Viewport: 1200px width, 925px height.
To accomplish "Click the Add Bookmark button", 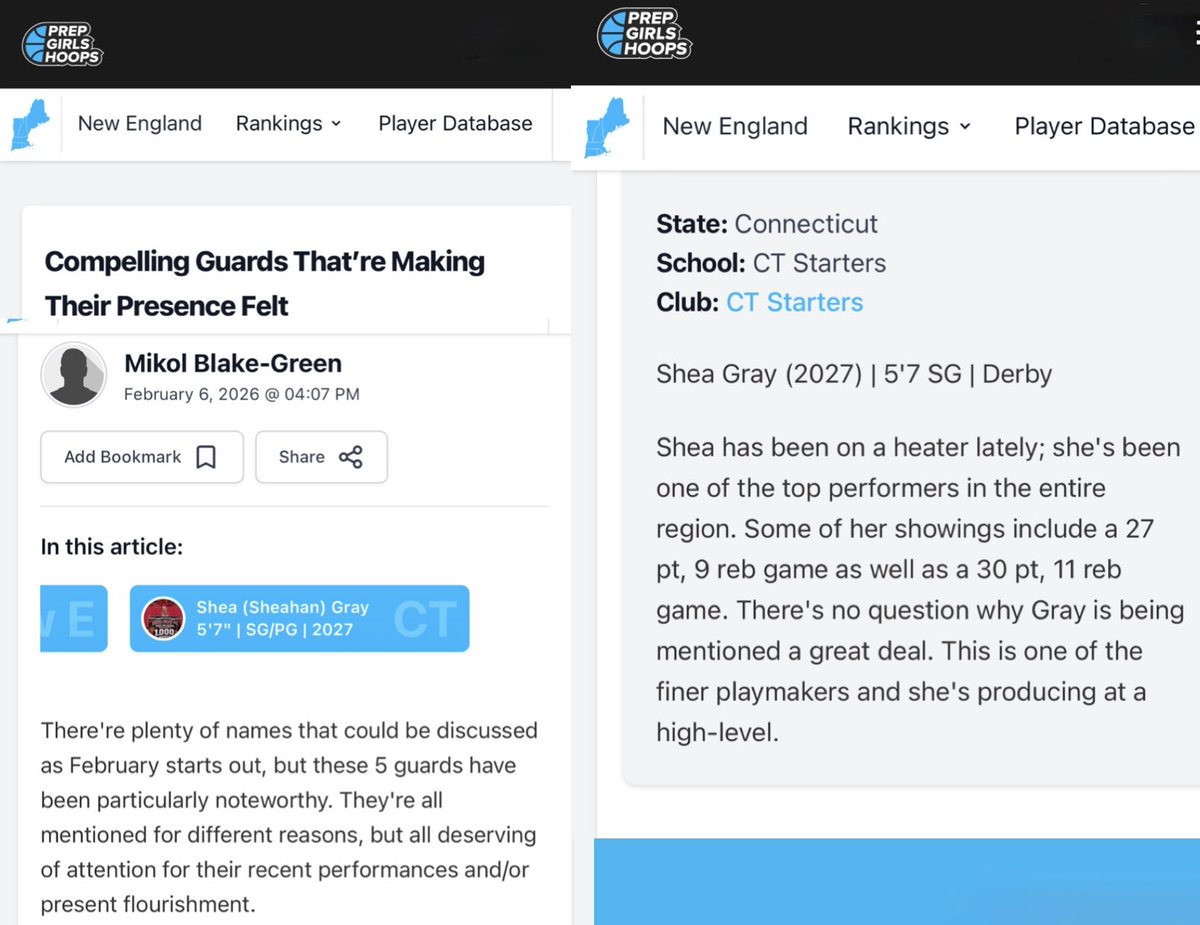I will click(x=141, y=456).
